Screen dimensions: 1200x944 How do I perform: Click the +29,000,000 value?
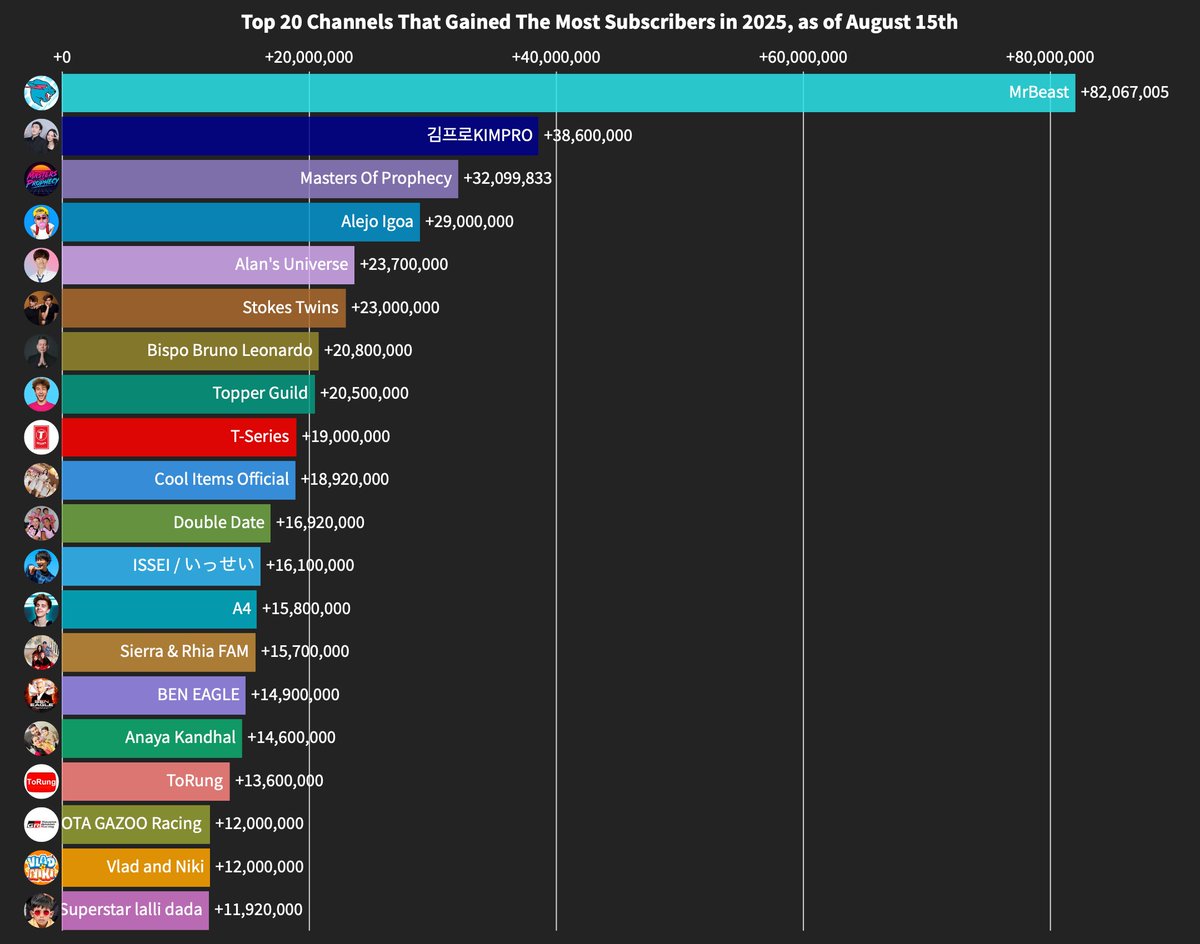(x=469, y=222)
